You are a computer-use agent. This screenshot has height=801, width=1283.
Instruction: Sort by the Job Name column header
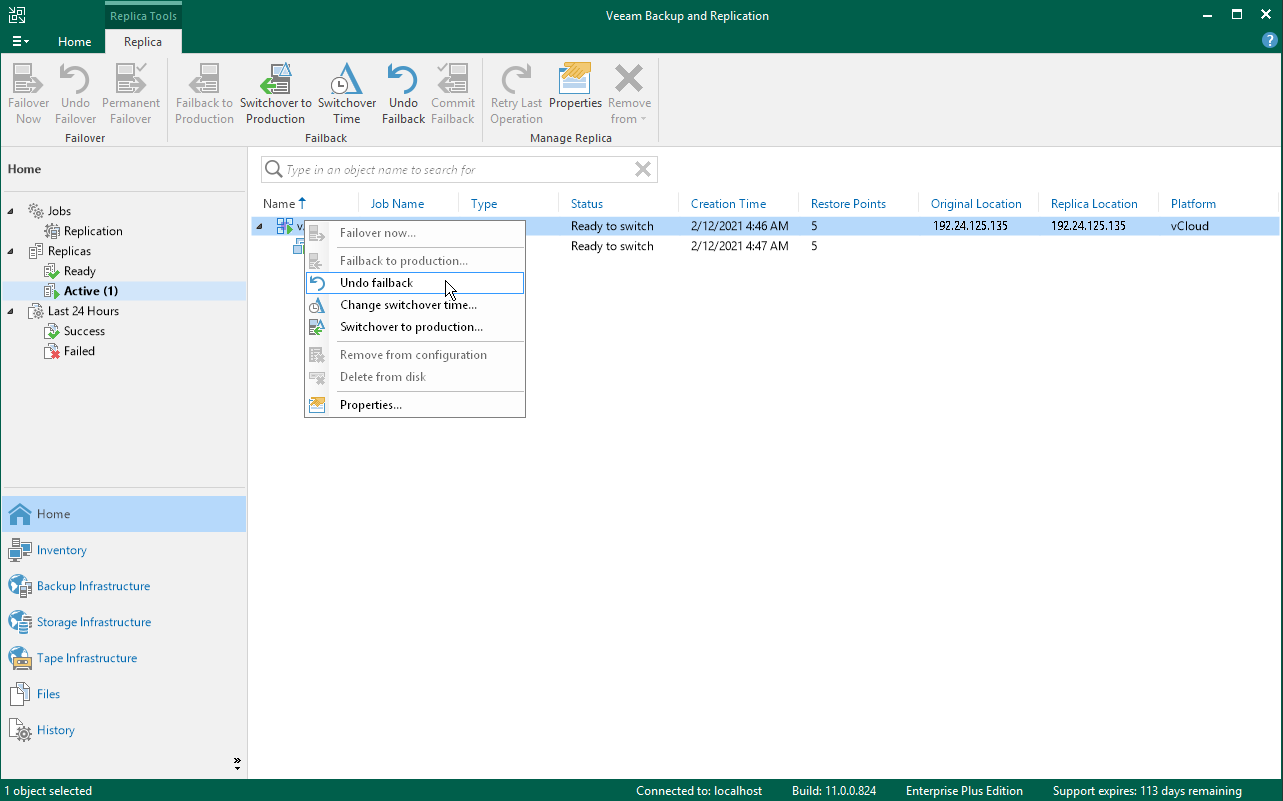(397, 204)
